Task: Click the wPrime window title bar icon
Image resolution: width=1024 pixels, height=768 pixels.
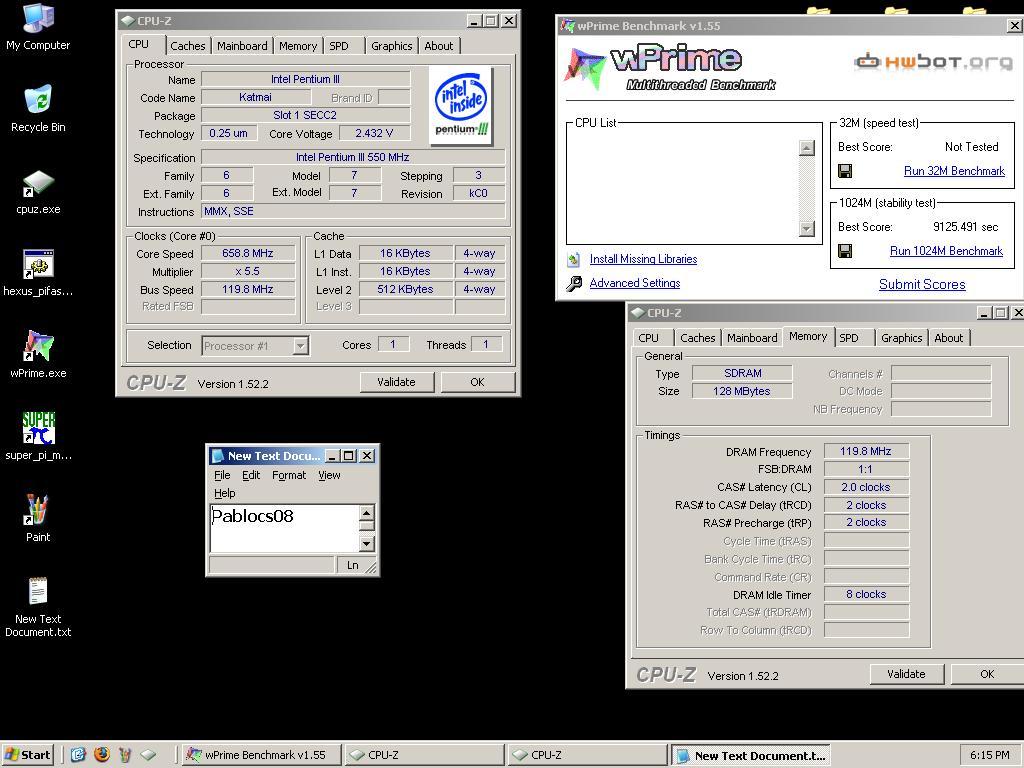Action: (x=568, y=26)
